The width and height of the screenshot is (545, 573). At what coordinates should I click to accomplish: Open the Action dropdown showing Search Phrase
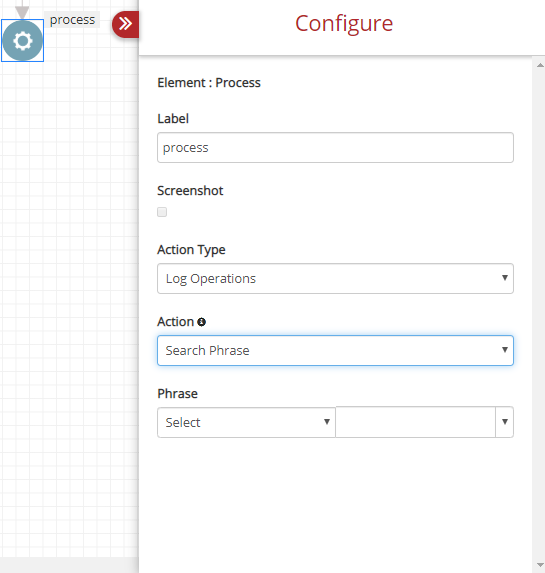tap(335, 350)
